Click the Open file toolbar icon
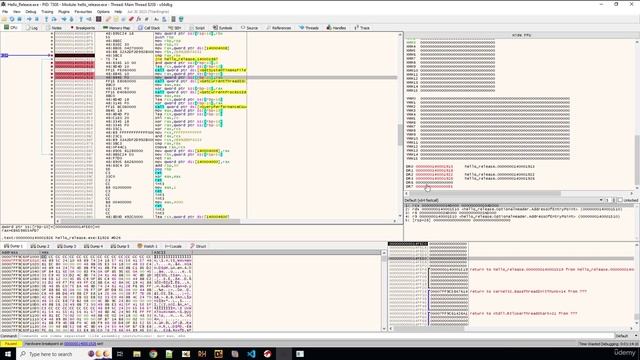Image resolution: width=640 pixels, height=360 pixels. pos(4,19)
